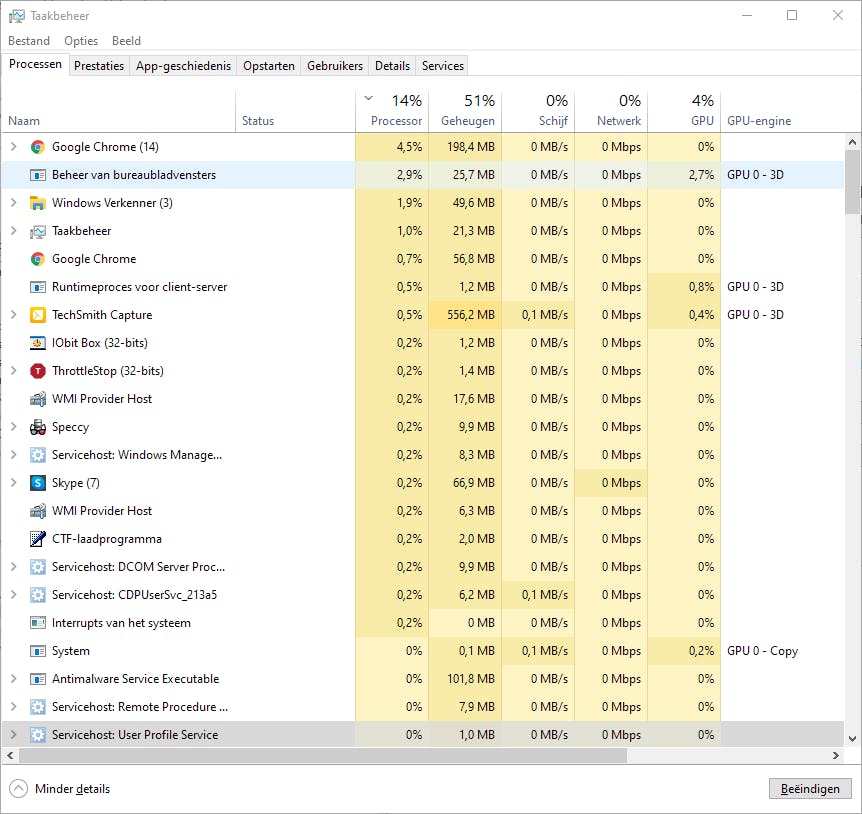Click the Windows Verkenner folder icon
The width and height of the screenshot is (862, 814).
pos(37,203)
